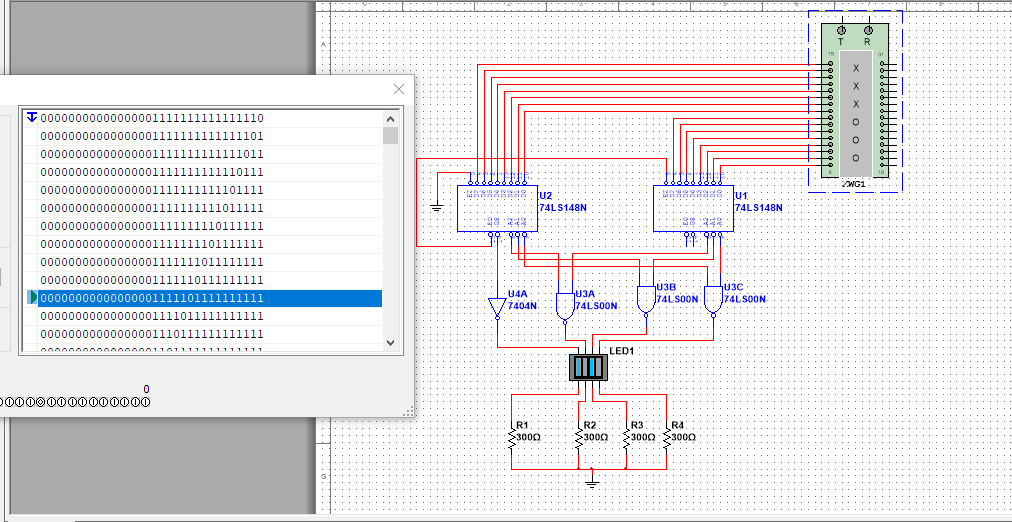Select resistor R2 symbol
1012x522 pixels.
[578, 439]
